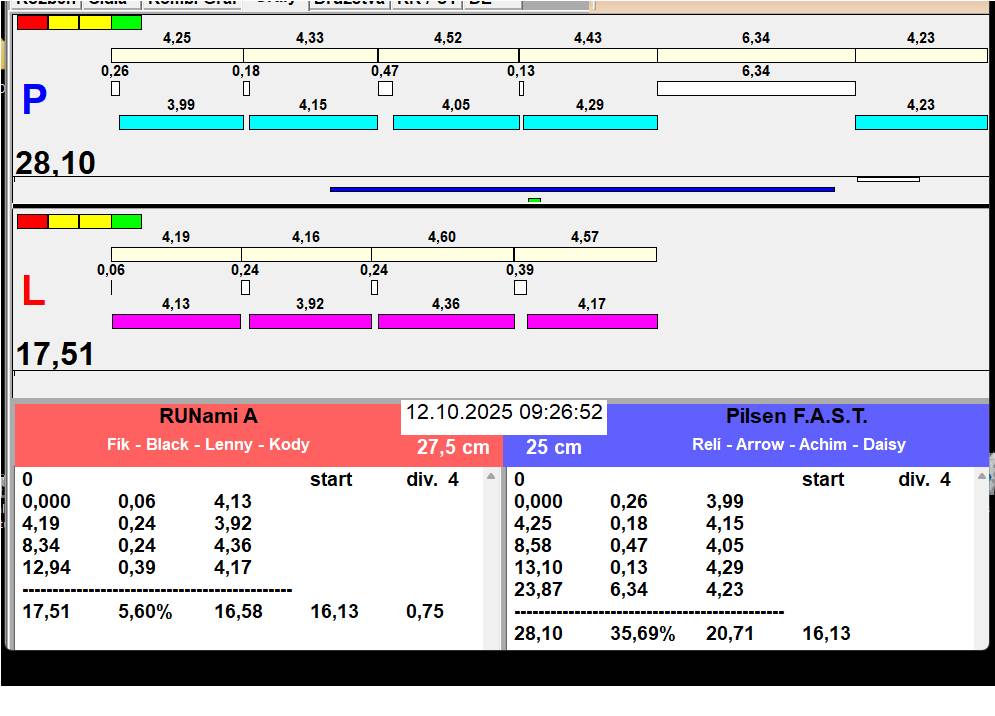Click the large blue P lane letter
Viewport: 995px width, 716px height.
tap(34, 100)
